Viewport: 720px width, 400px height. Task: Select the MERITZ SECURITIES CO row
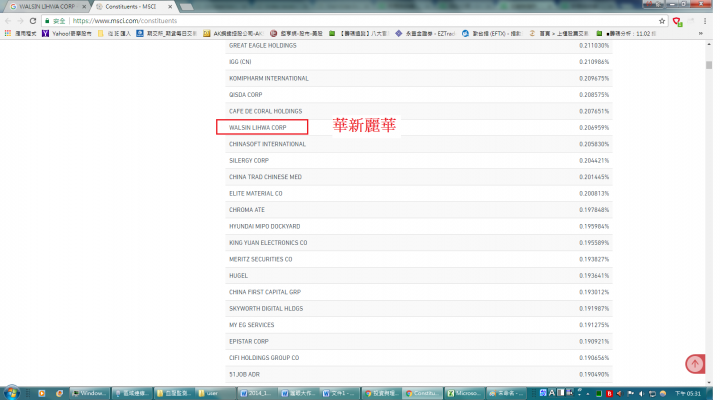[x=419, y=259]
